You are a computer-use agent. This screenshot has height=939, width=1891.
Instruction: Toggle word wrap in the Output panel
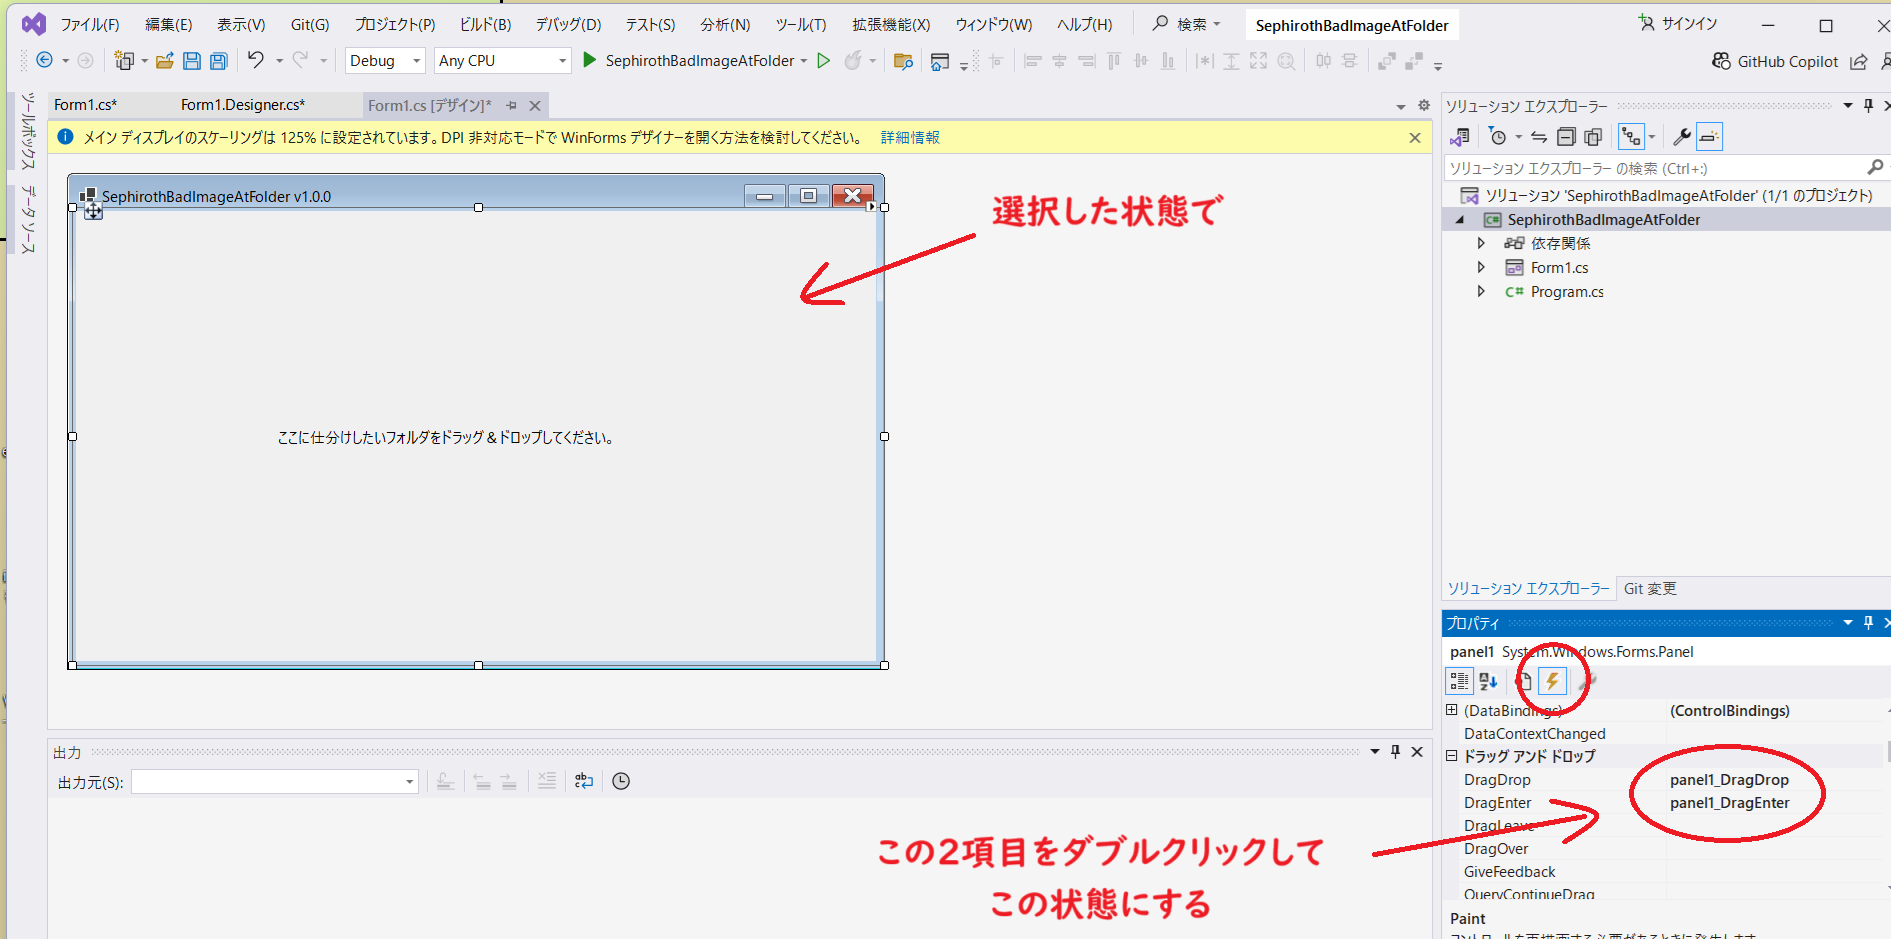(584, 781)
